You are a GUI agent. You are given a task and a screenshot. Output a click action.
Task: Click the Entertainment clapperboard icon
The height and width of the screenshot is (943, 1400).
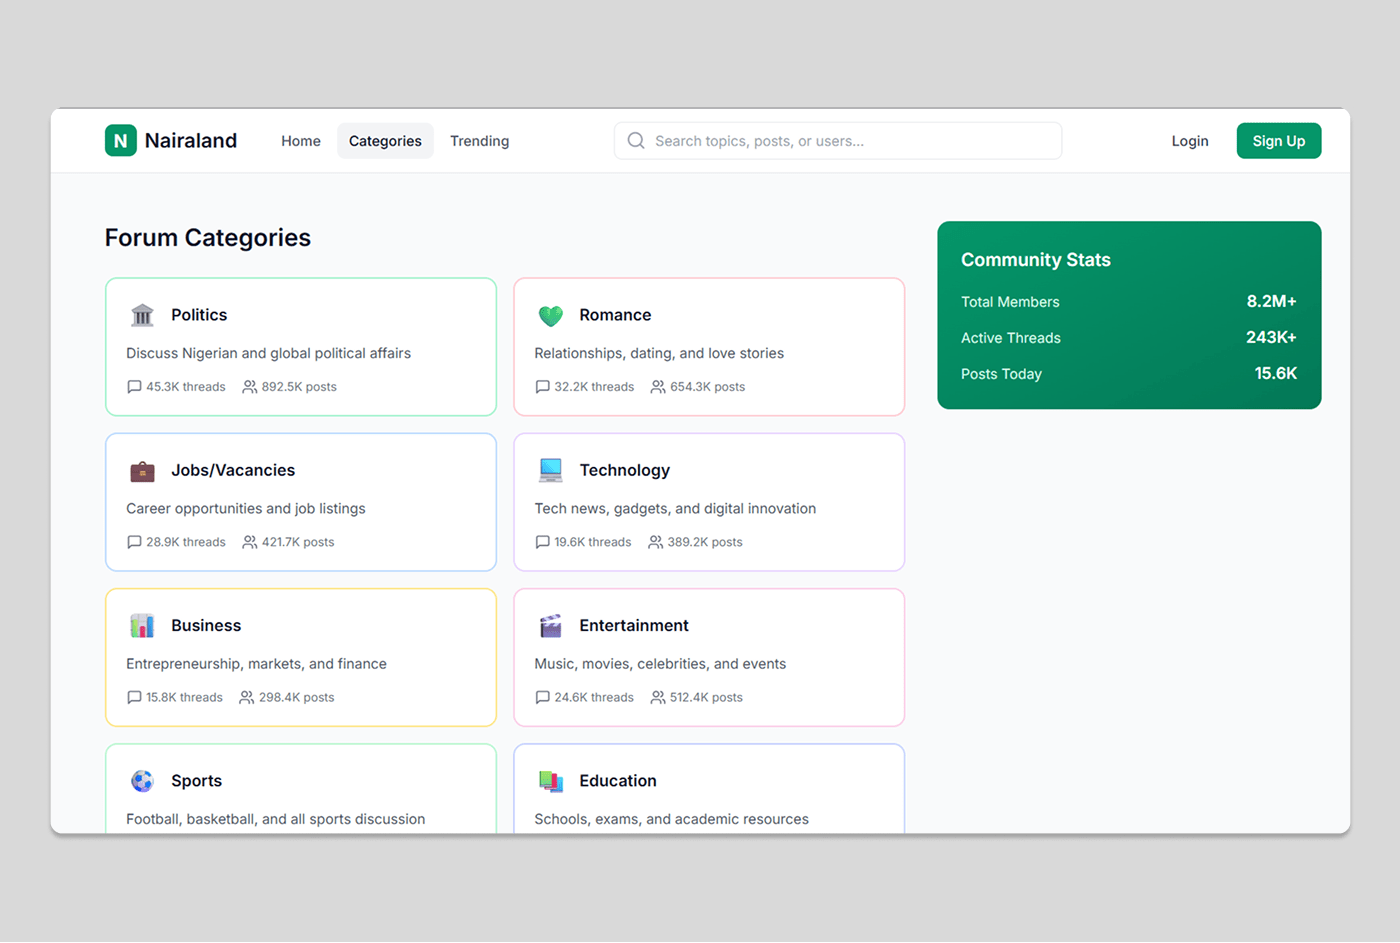[x=550, y=625]
